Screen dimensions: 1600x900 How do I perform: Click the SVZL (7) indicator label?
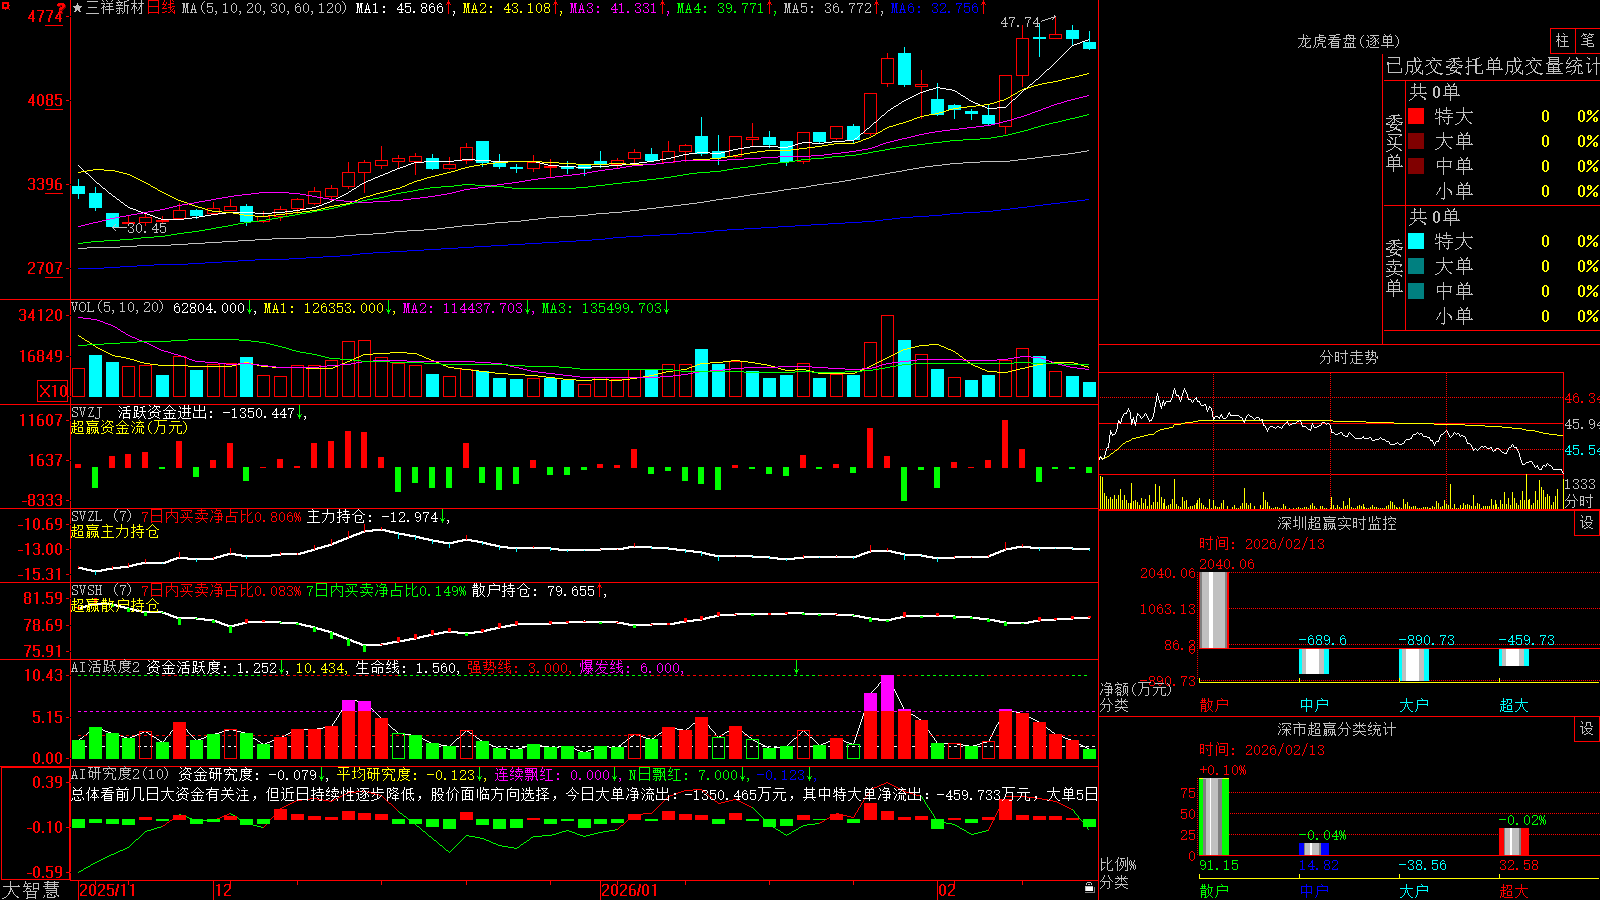coord(102,517)
